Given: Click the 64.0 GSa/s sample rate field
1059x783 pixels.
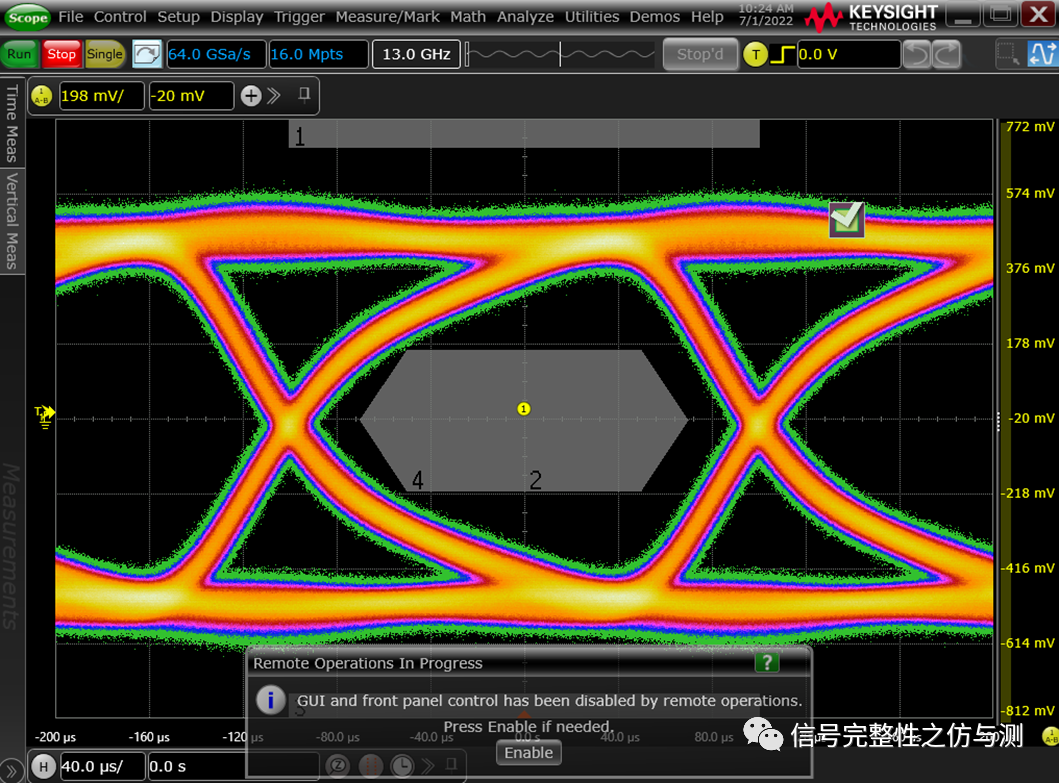Looking at the screenshot, I should (x=215, y=54).
